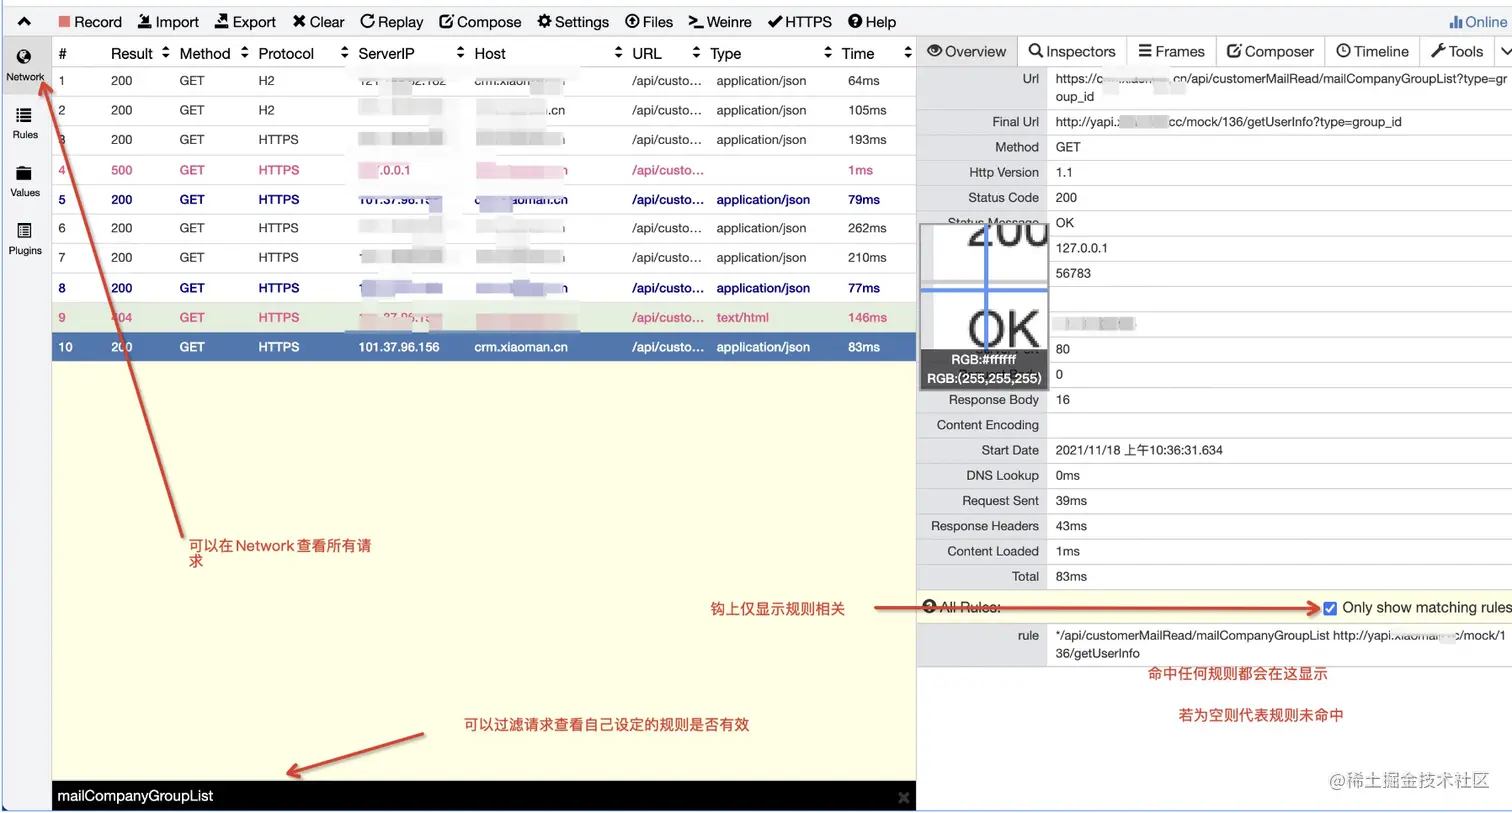Select the text/html request row 9
Viewport: 1512px width, 813px height.
[x=484, y=317]
